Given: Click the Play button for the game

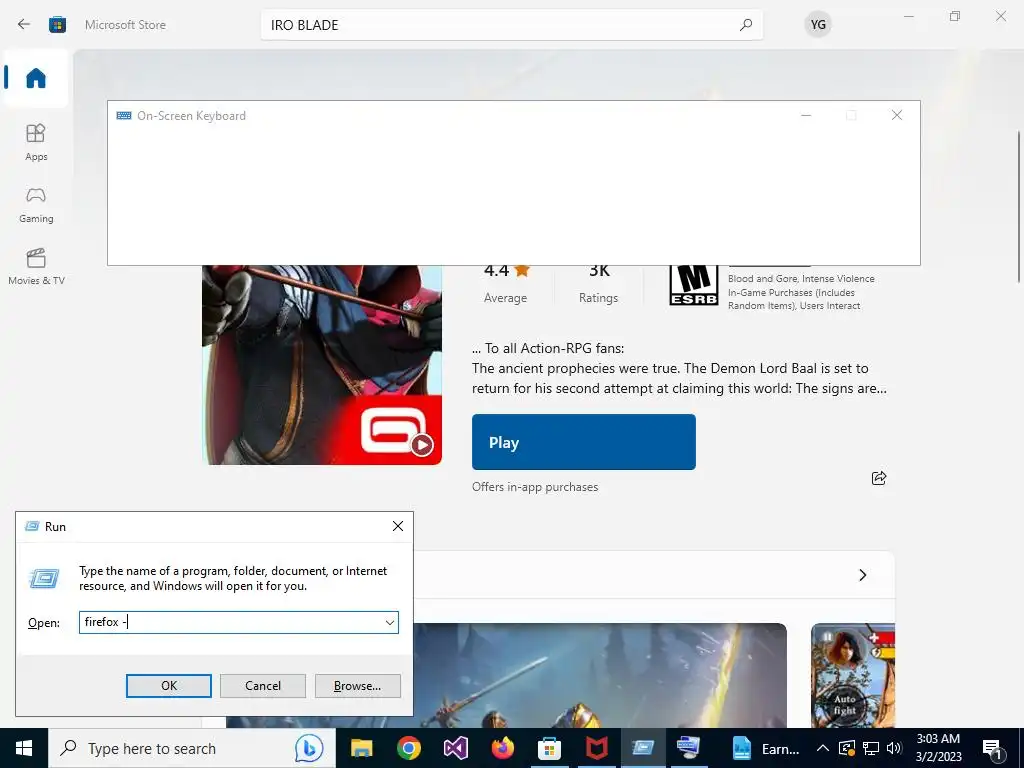Looking at the screenshot, I should point(584,442).
